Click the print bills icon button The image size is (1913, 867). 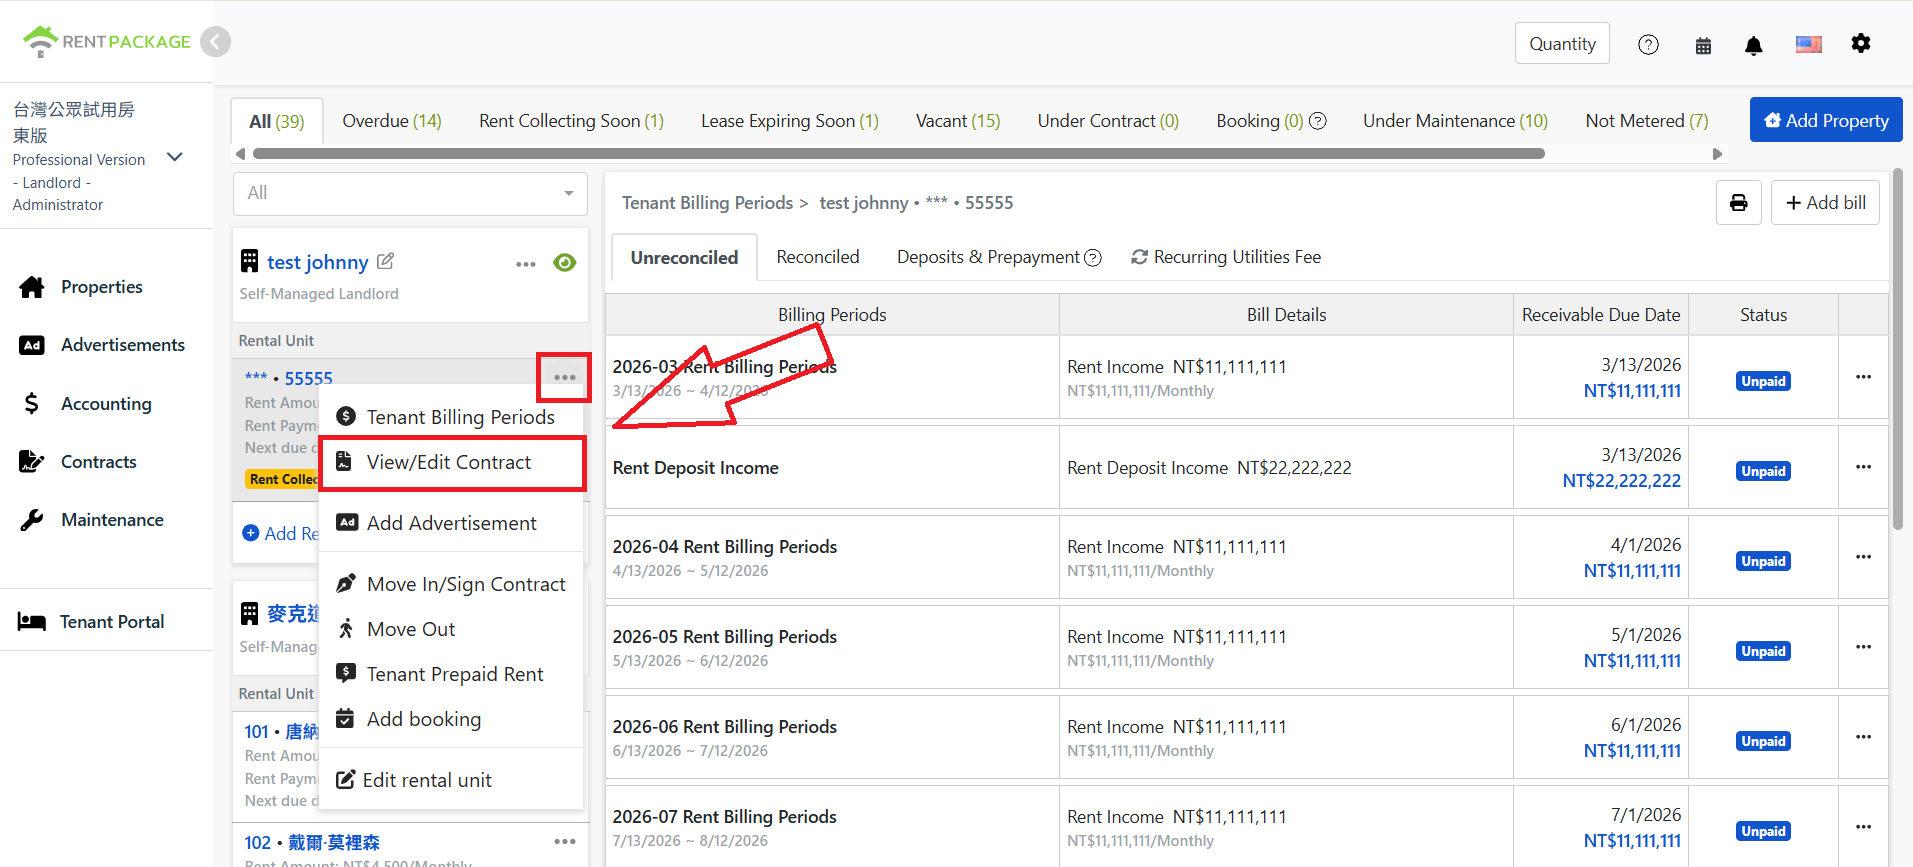click(x=1738, y=203)
